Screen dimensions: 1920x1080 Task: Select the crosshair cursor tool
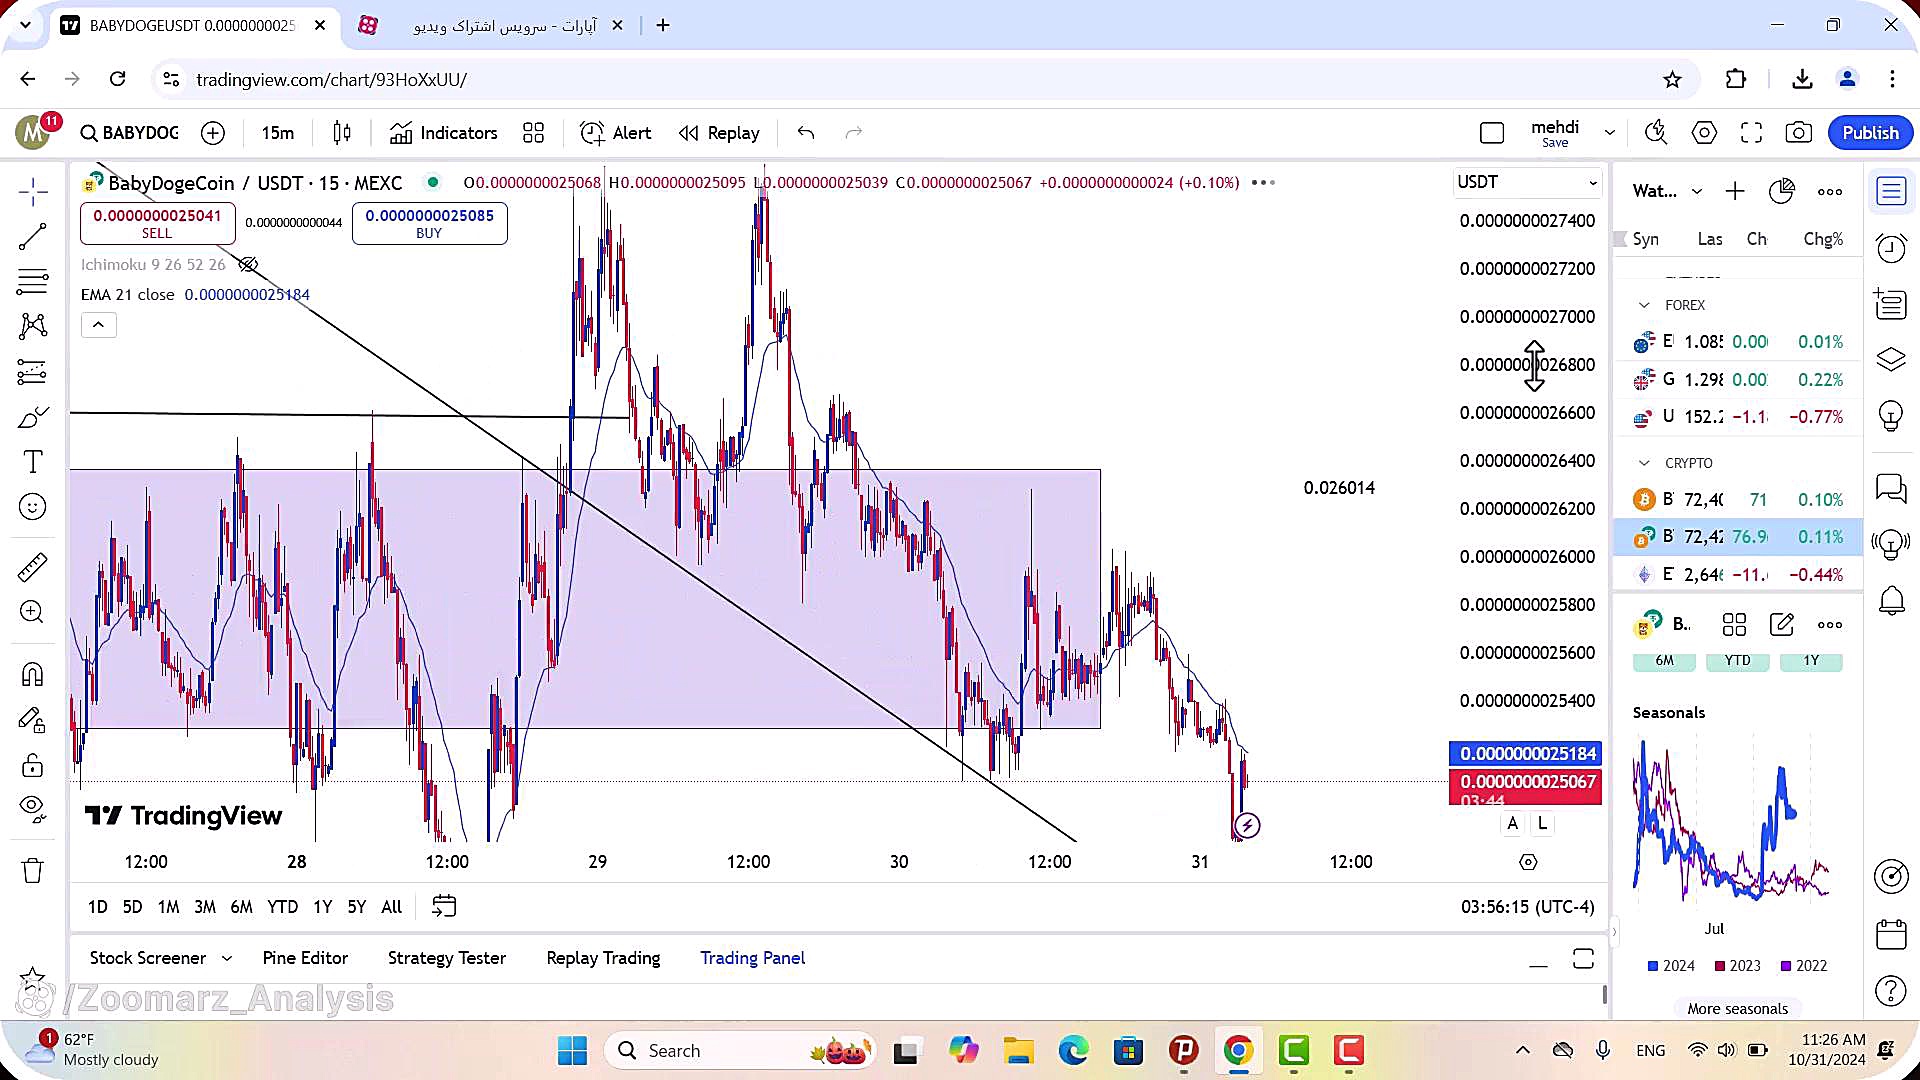tap(33, 191)
